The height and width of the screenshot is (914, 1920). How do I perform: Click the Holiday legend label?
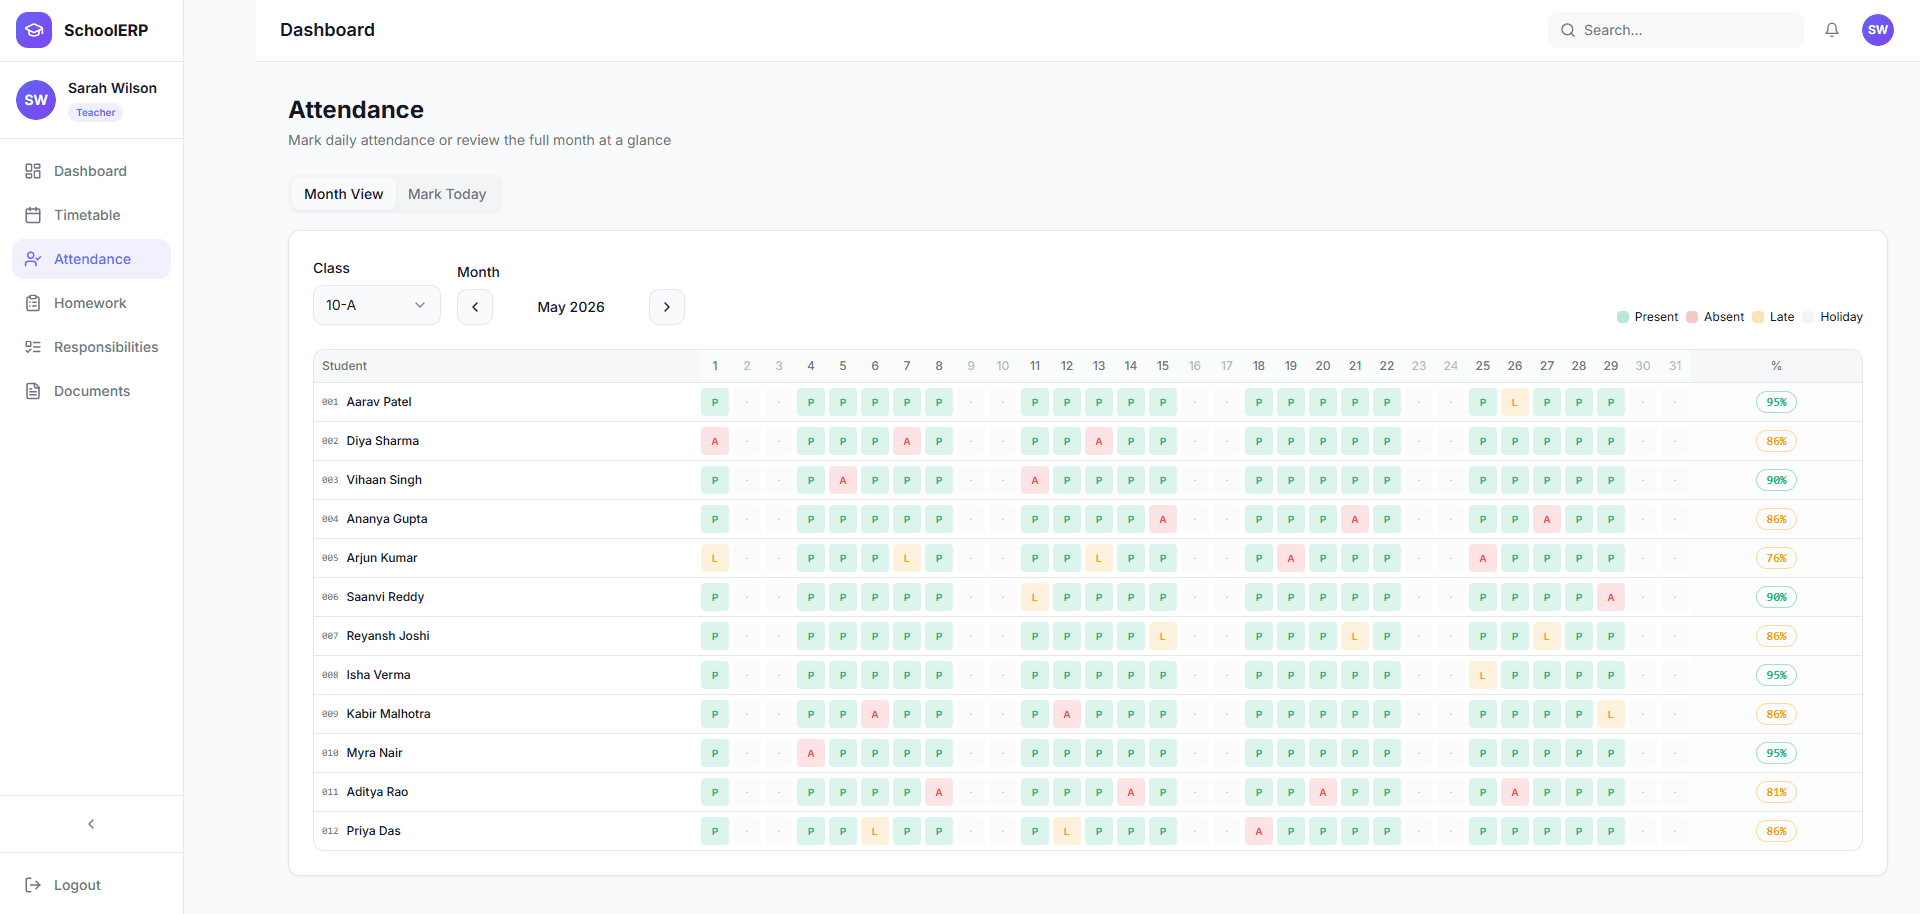pos(1841,317)
